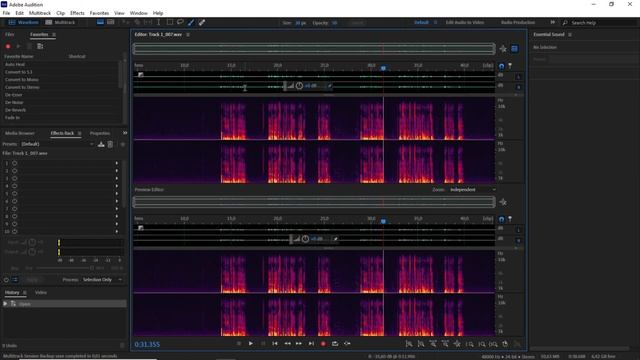Click Zoom Out Time icon

coord(445,344)
